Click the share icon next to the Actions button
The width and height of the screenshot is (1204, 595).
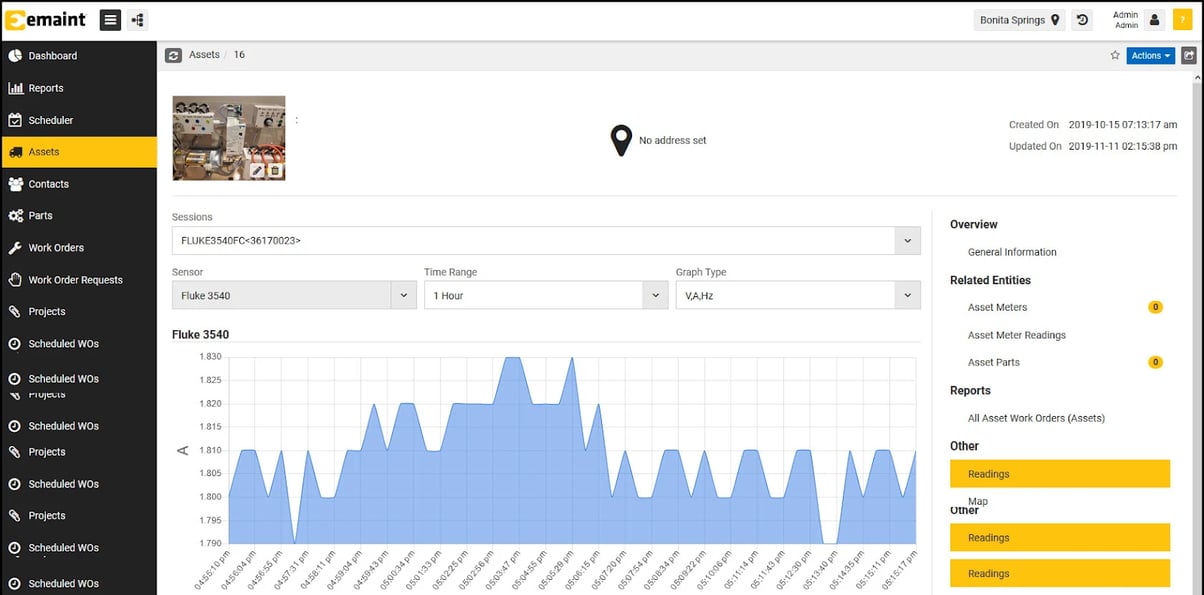click(x=1189, y=55)
